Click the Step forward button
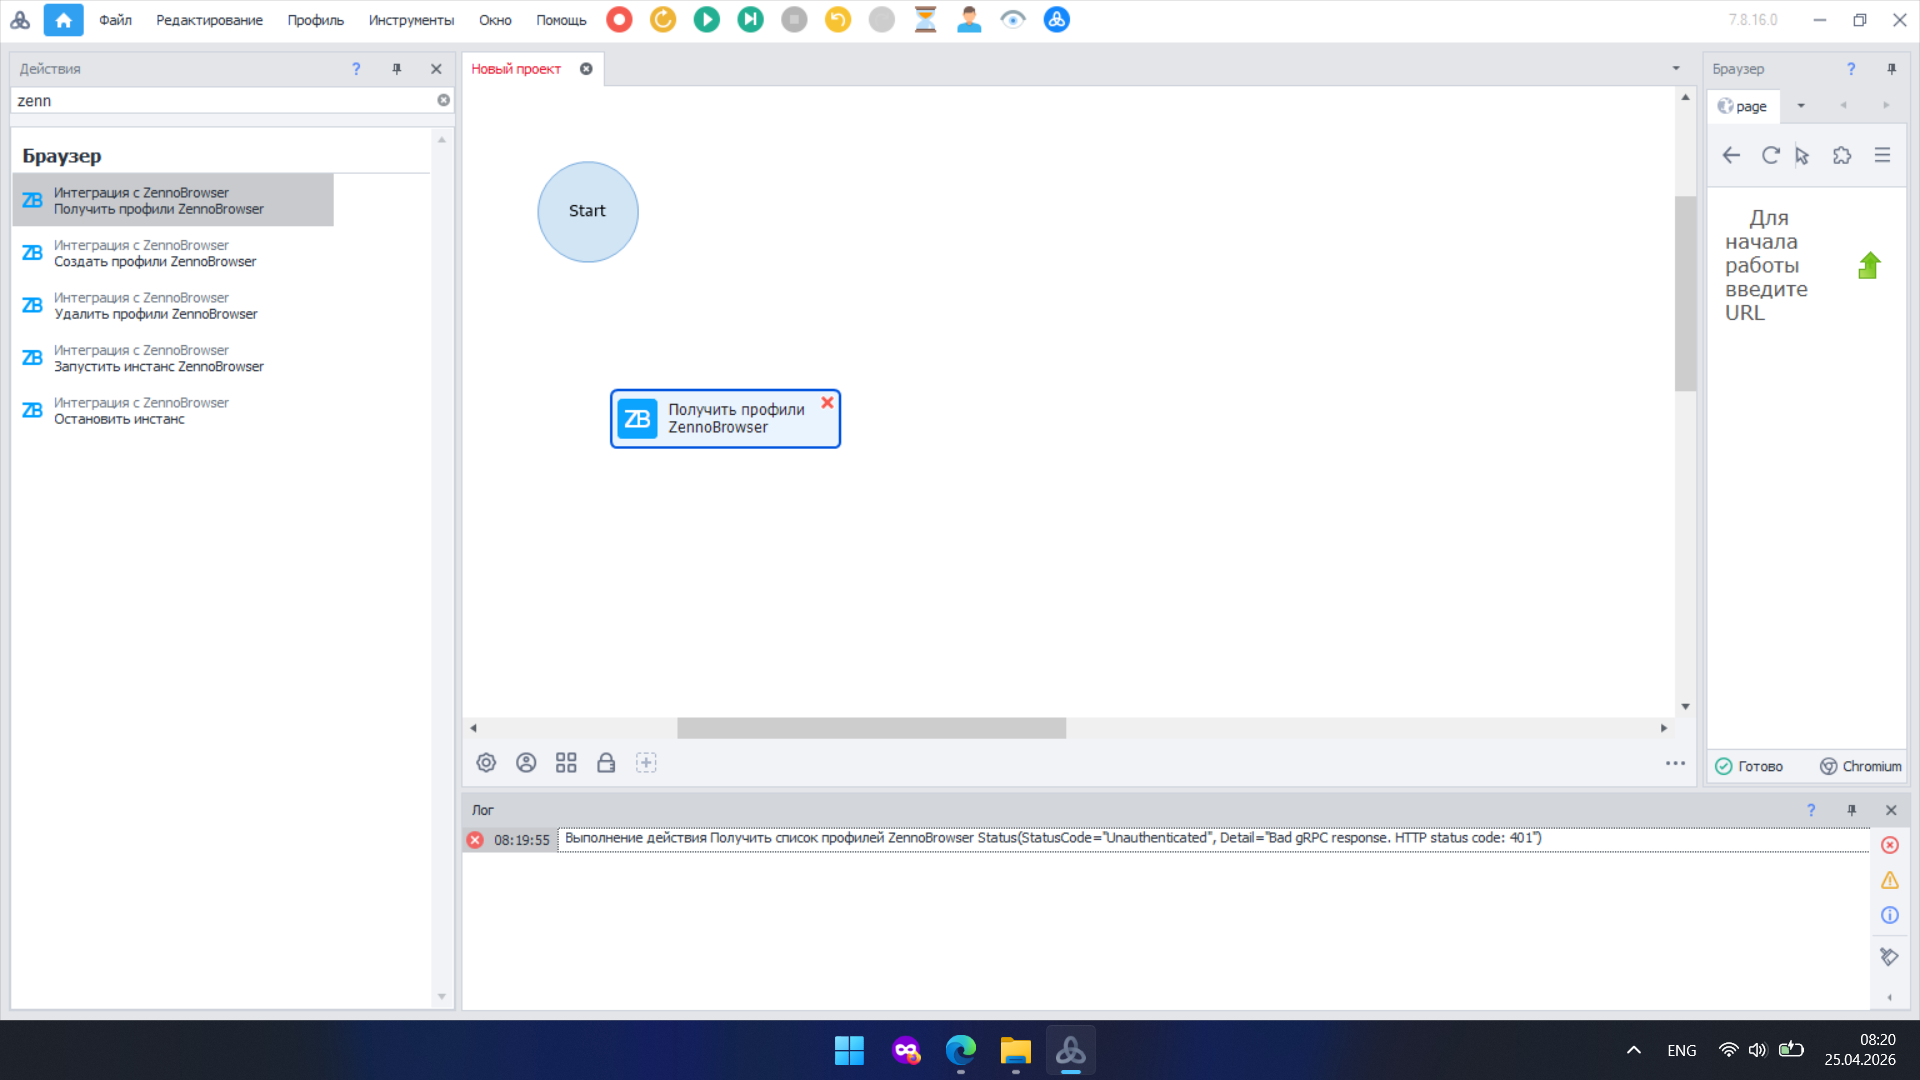The width and height of the screenshot is (1920, 1080). [x=750, y=19]
